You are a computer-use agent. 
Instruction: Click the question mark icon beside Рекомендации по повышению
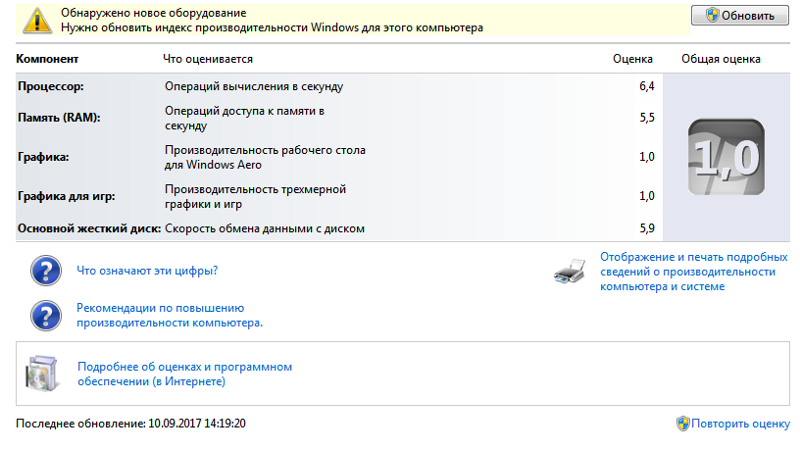46,316
